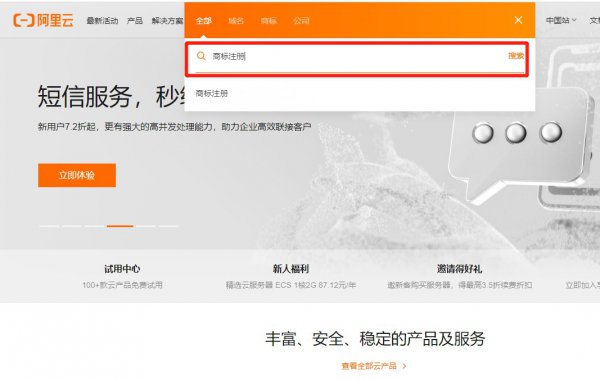Viewport: 600px width, 380px height.
Task: Select the active orange carousel indicator
Action: click(x=120, y=226)
